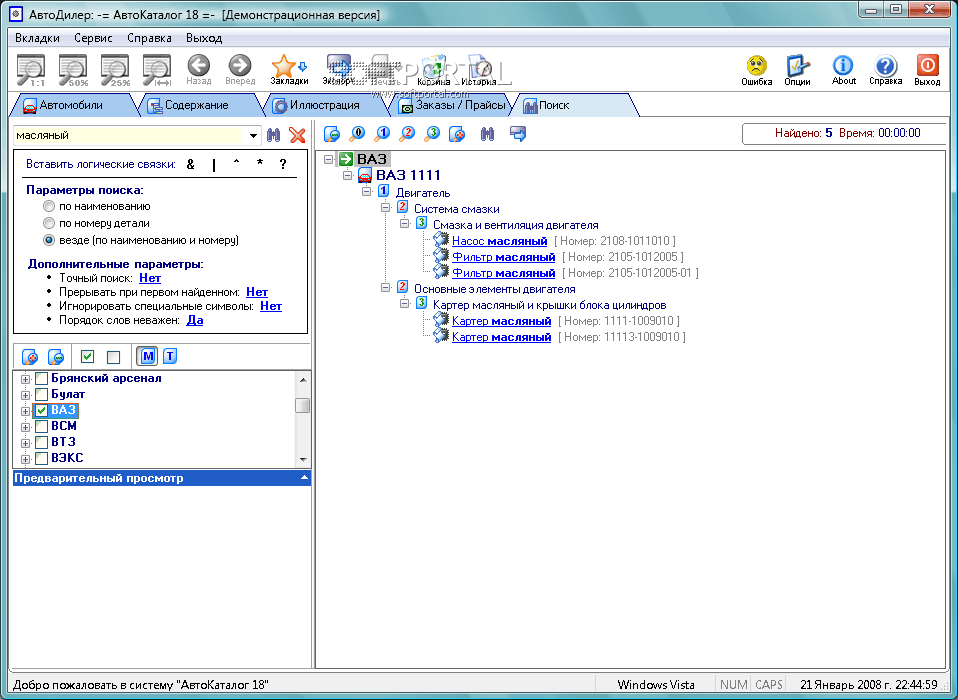The height and width of the screenshot is (700, 958).
Task: Expand Брянский арсенал in manufacturer list
Action: click(x=25, y=379)
